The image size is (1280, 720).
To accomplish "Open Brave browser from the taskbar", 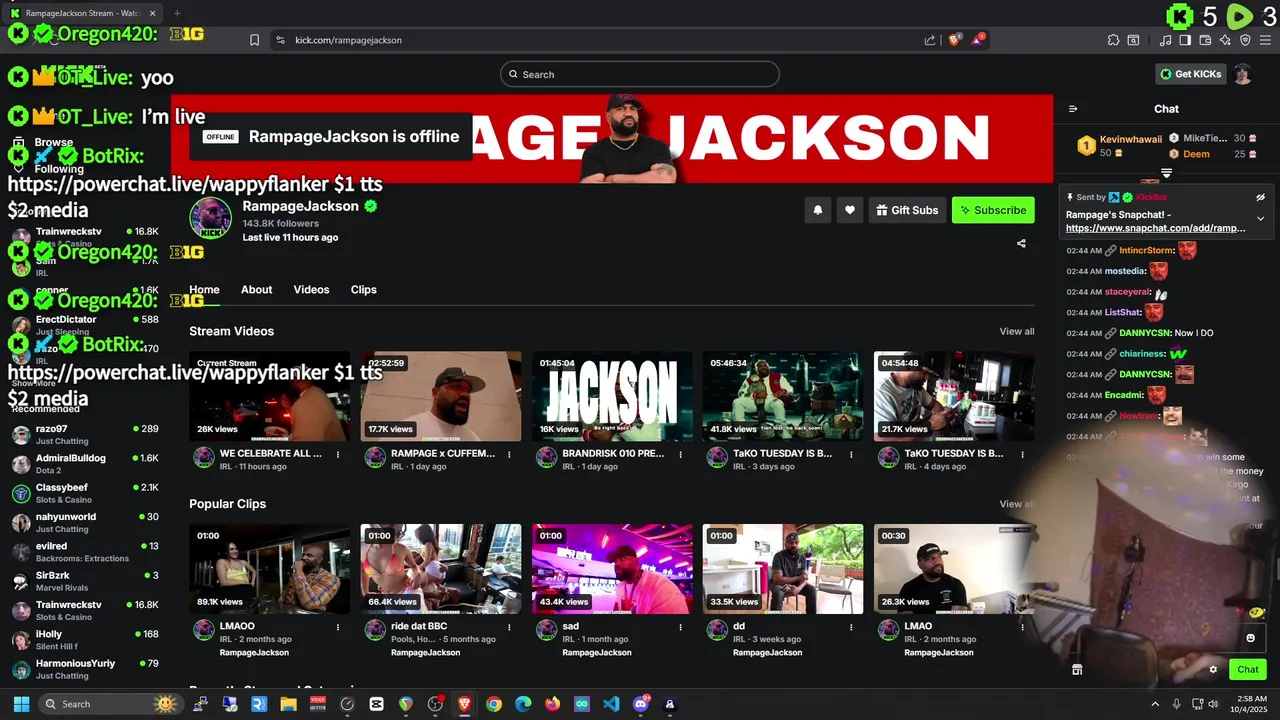I will [464, 704].
